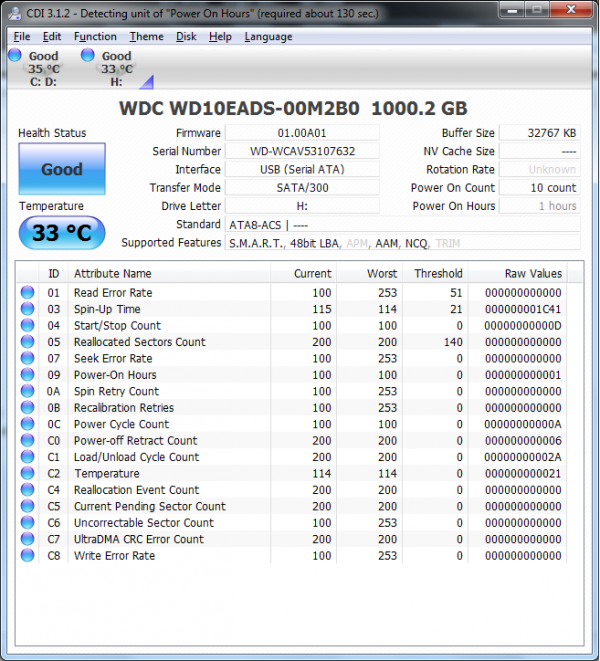
Task: Click the Supported Features field
Action: click(x=403, y=243)
